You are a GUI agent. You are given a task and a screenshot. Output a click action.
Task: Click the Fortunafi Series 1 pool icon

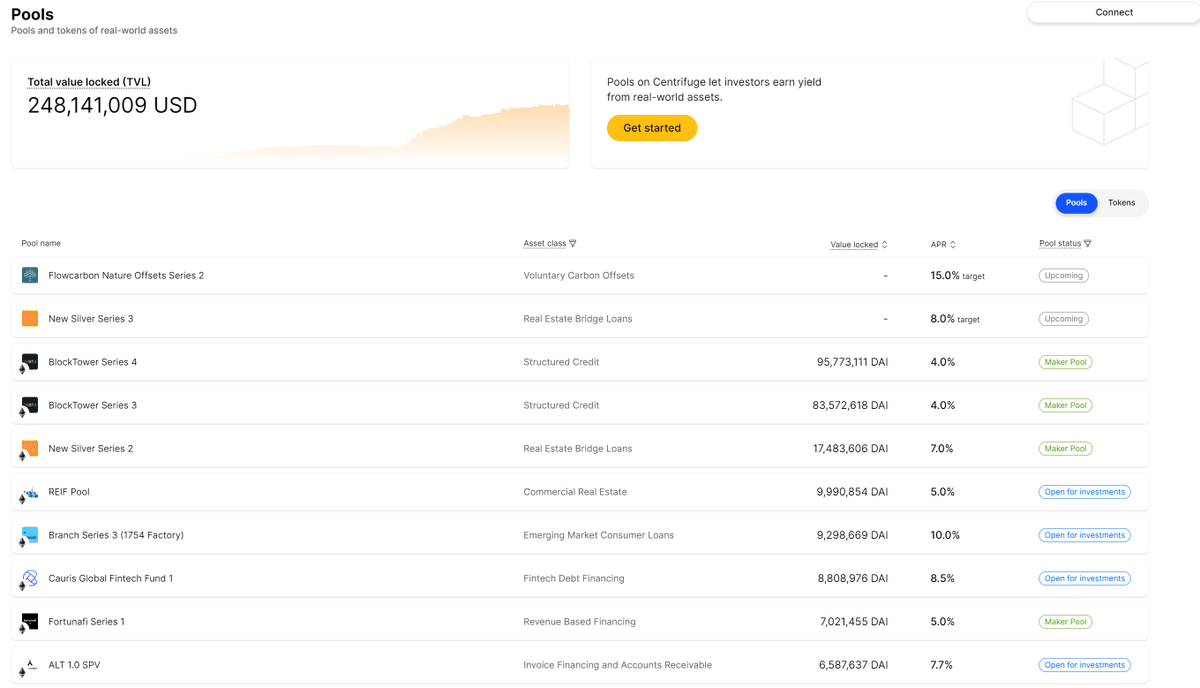coord(30,621)
